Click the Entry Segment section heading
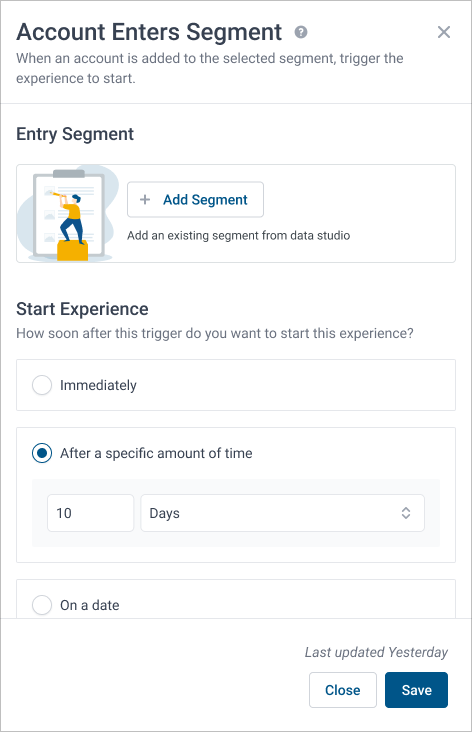Image resolution: width=472 pixels, height=732 pixels. [x=75, y=134]
